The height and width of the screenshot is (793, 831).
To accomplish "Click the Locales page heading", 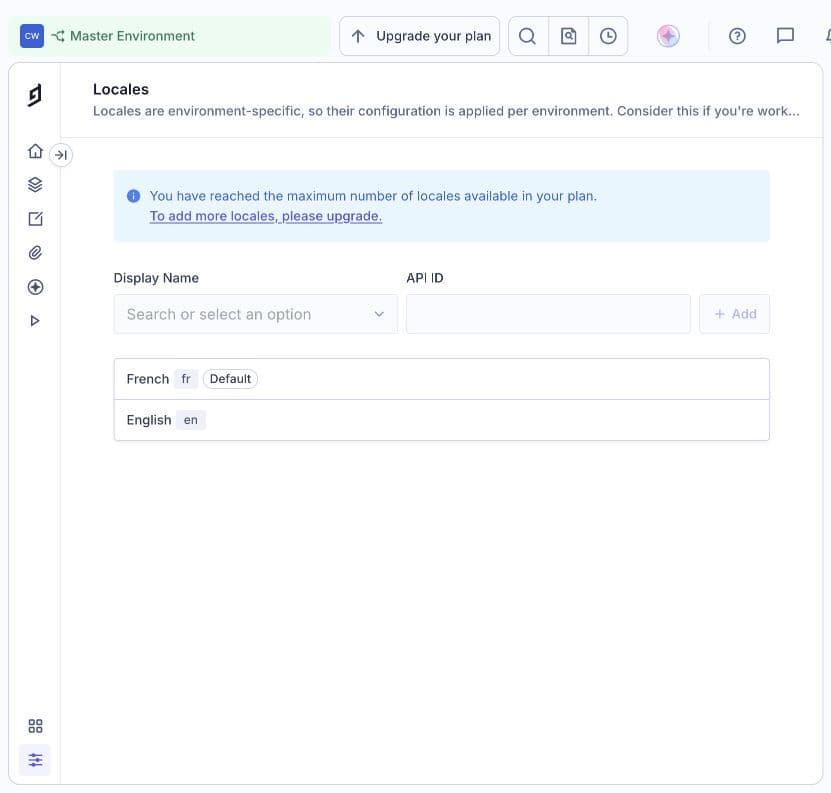I will tap(121, 89).
